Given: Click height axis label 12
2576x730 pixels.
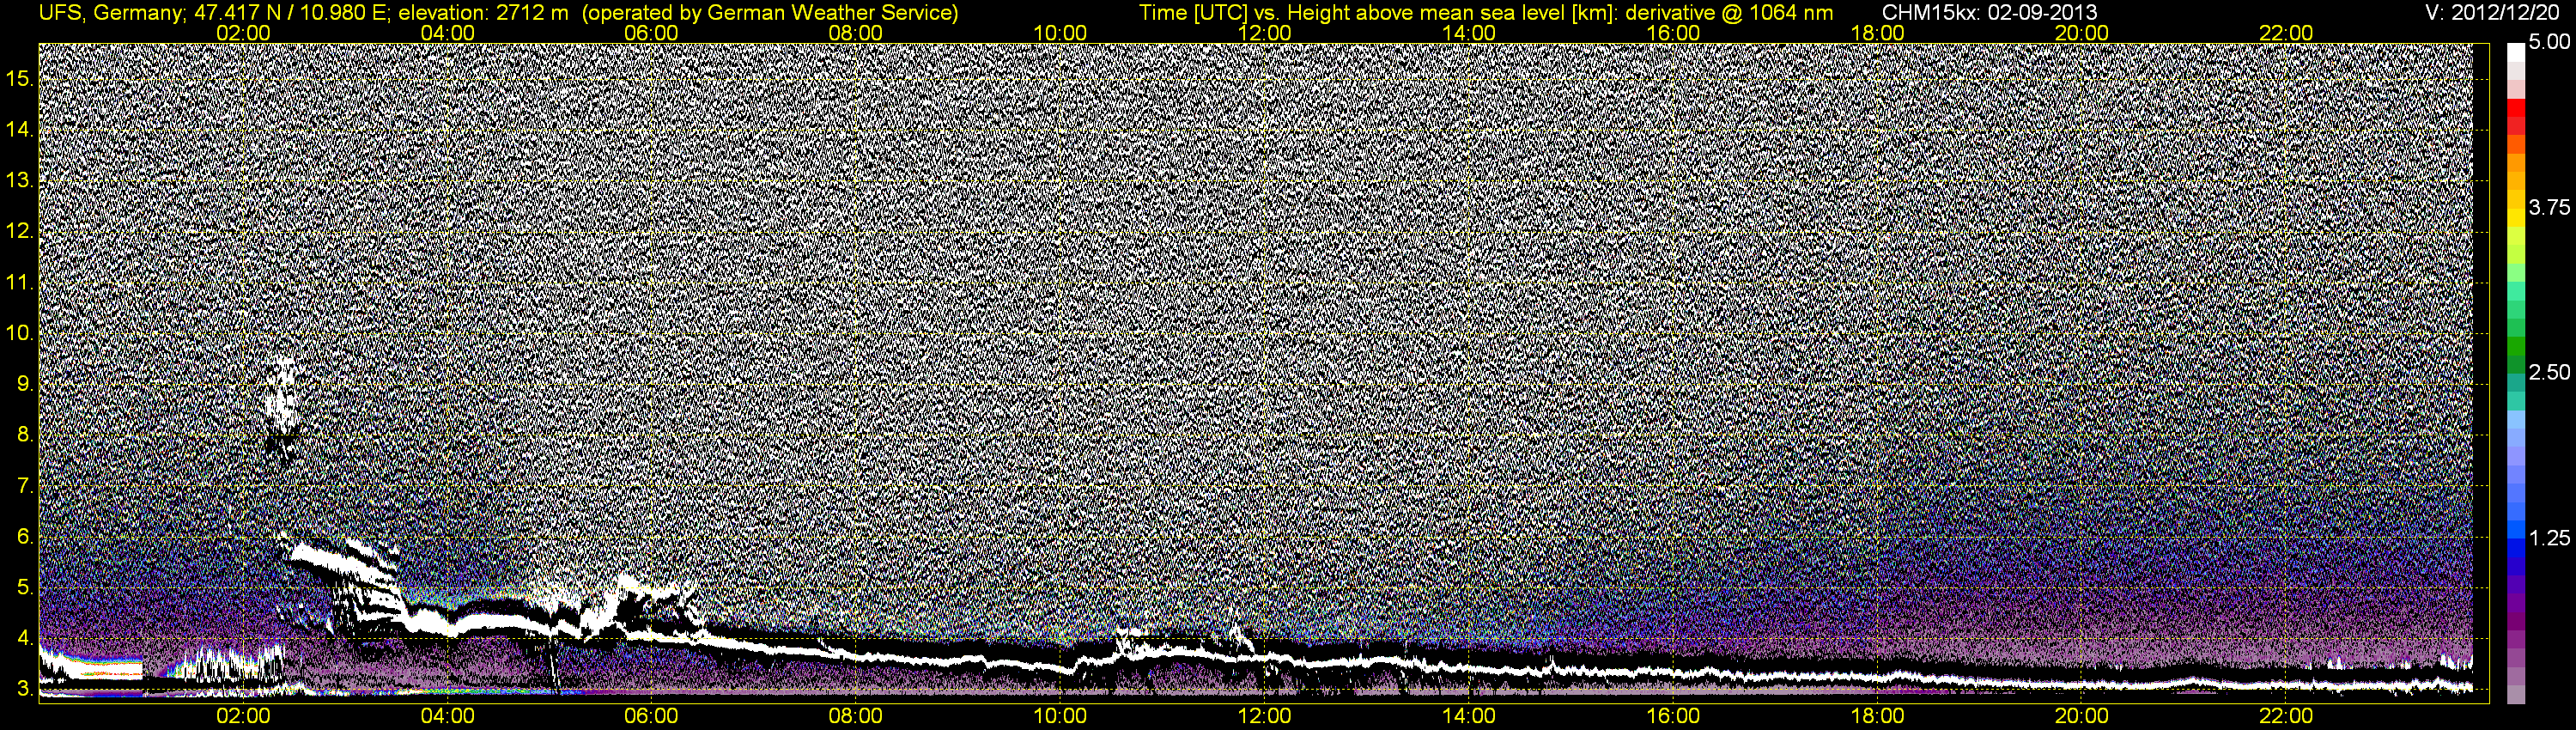Looking at the screenshot, I should coord(20,232).
